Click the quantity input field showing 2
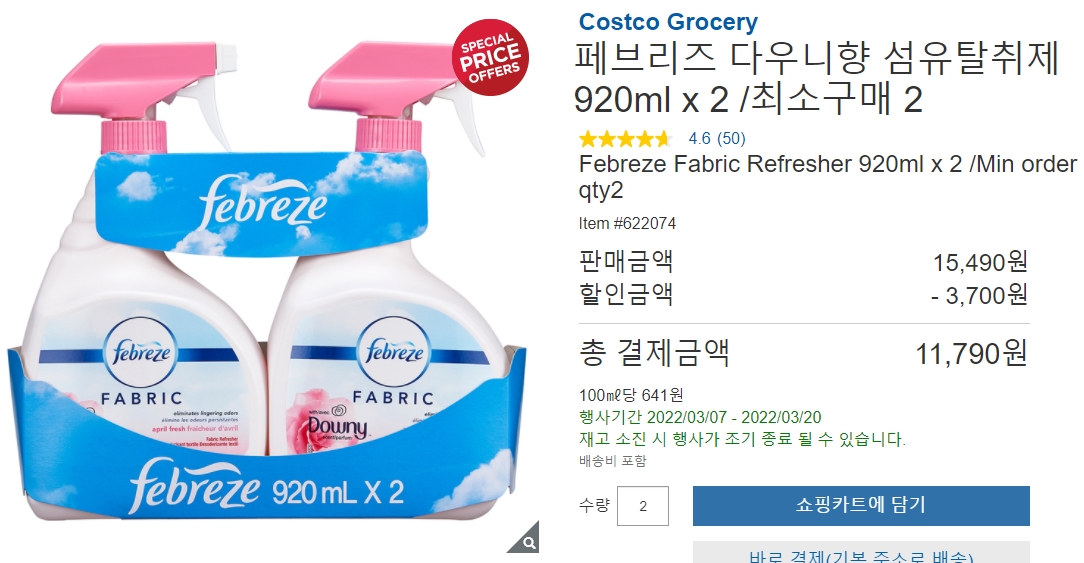 [x=643, y=506]
